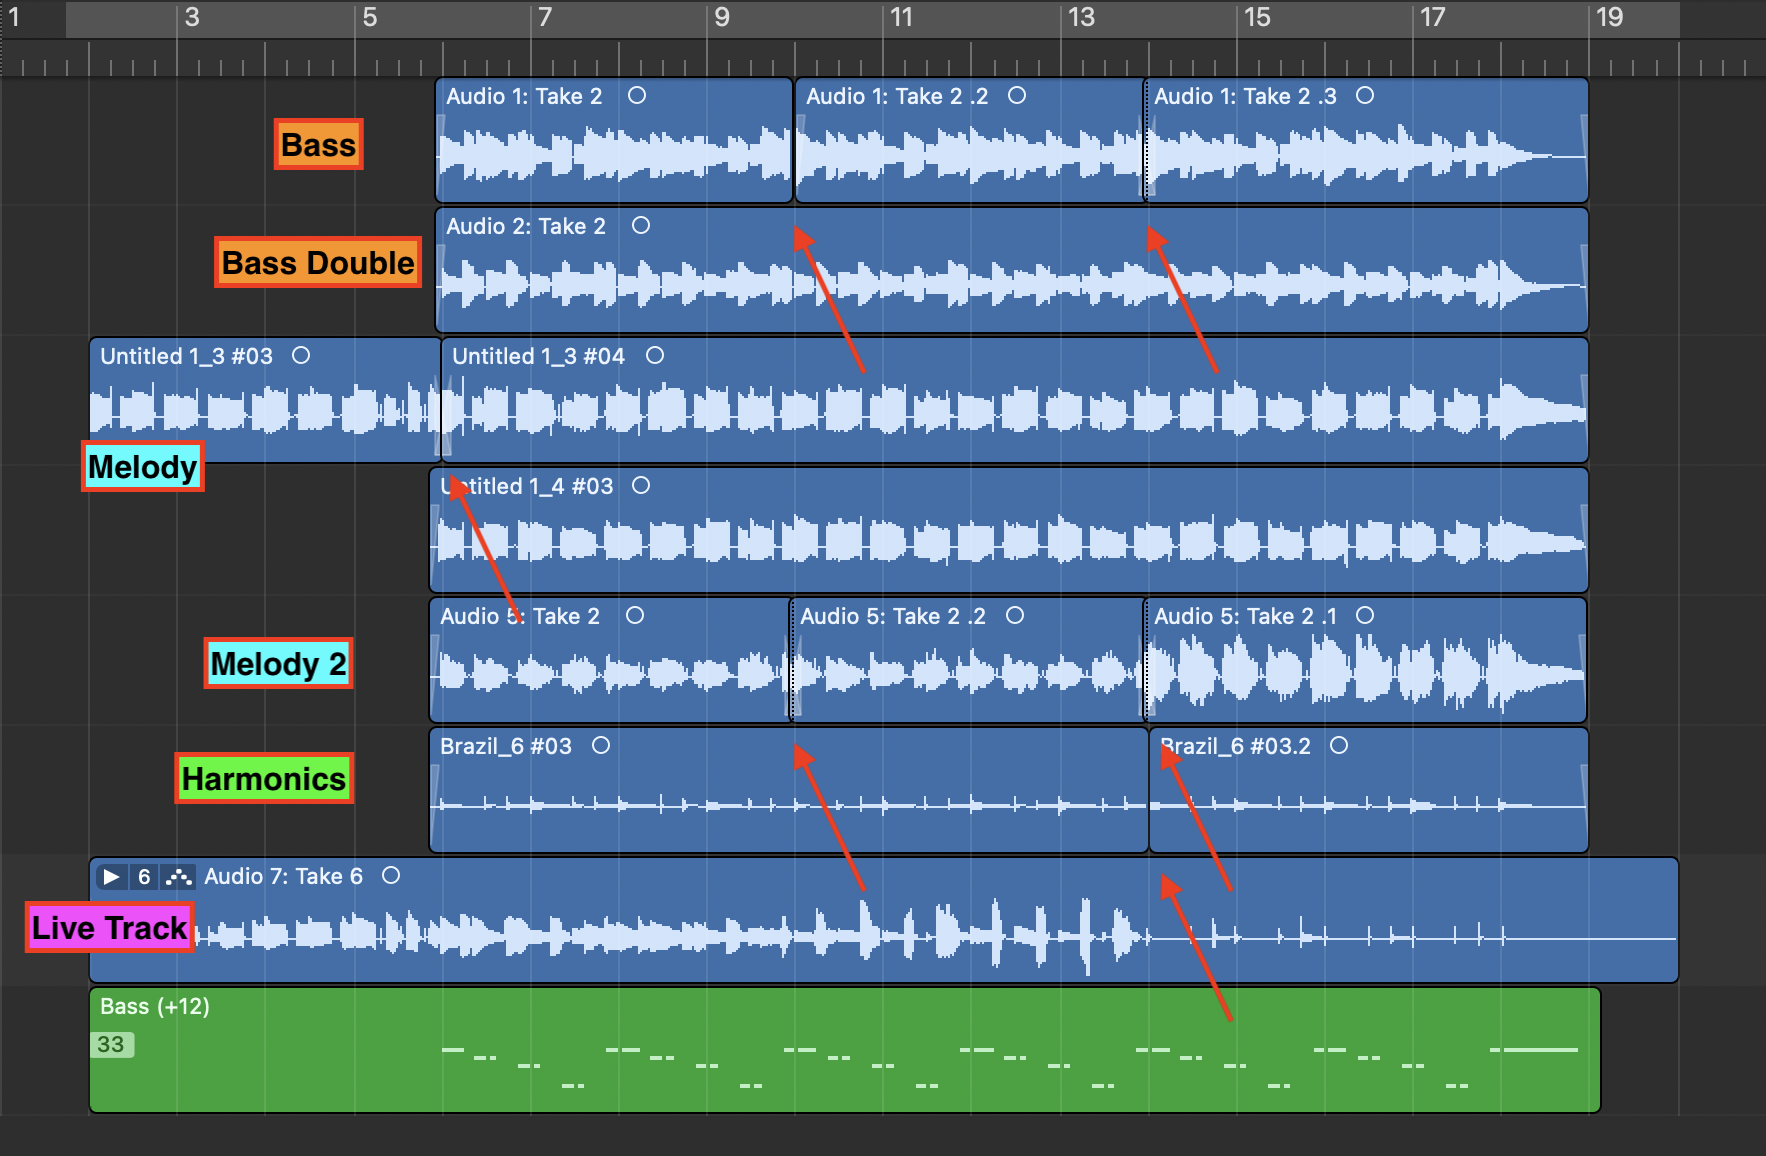
Task: Select the Untitled 1_3 #04 region name
Action: coord(538,356)
